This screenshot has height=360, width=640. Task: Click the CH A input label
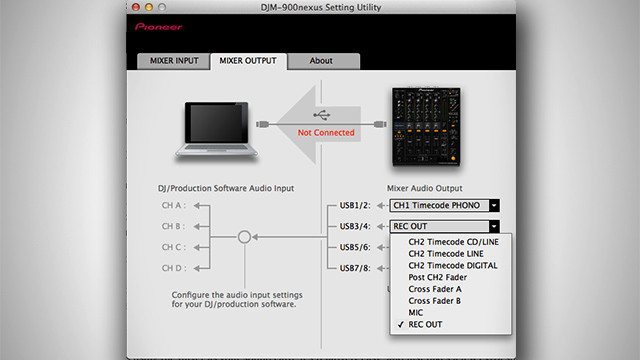(174, 205)
